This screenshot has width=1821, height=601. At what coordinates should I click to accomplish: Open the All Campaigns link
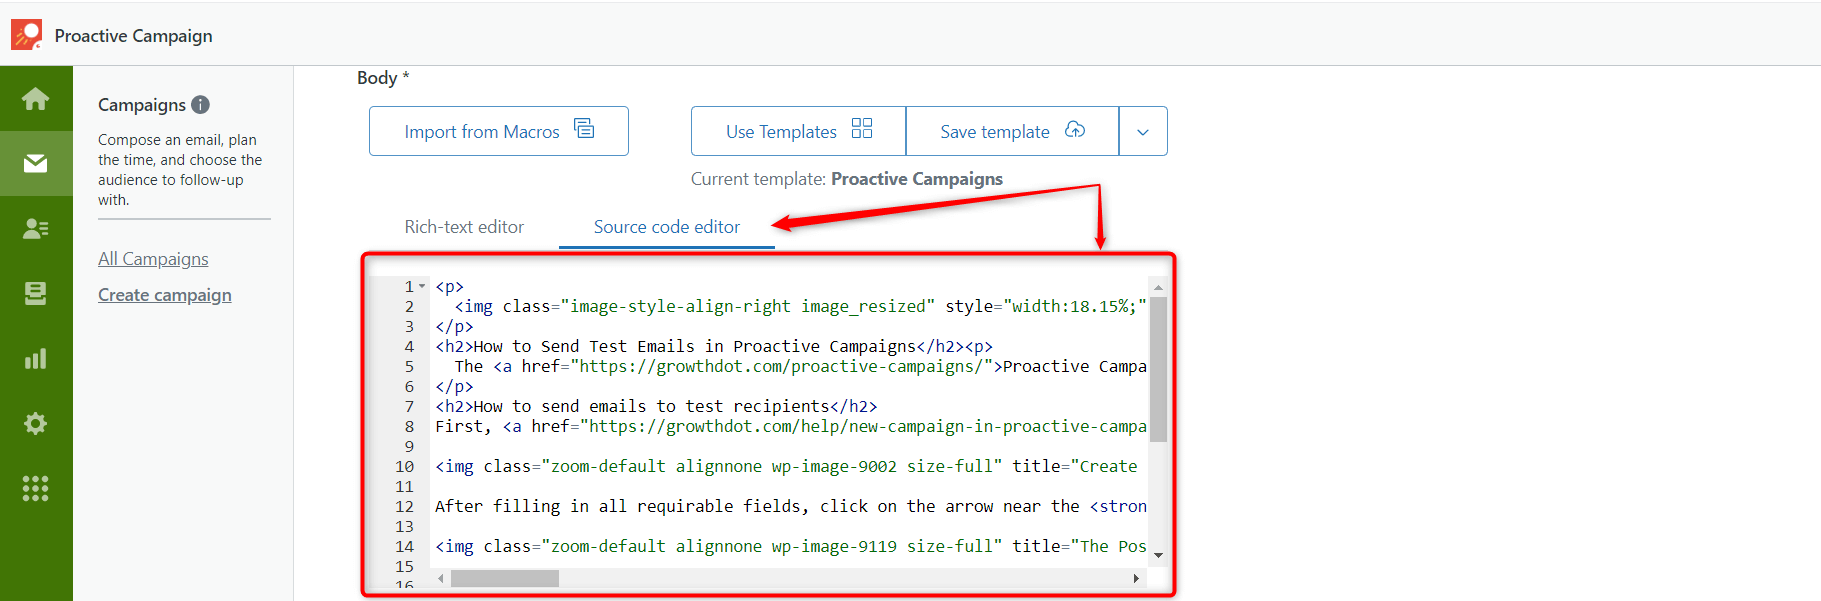(153, 259)
